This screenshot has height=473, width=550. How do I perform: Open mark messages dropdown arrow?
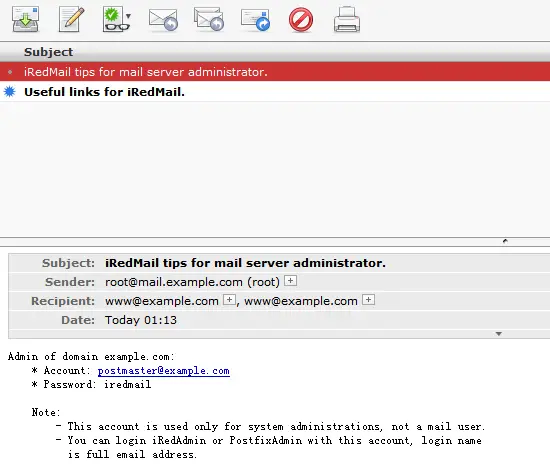point(128,16)
